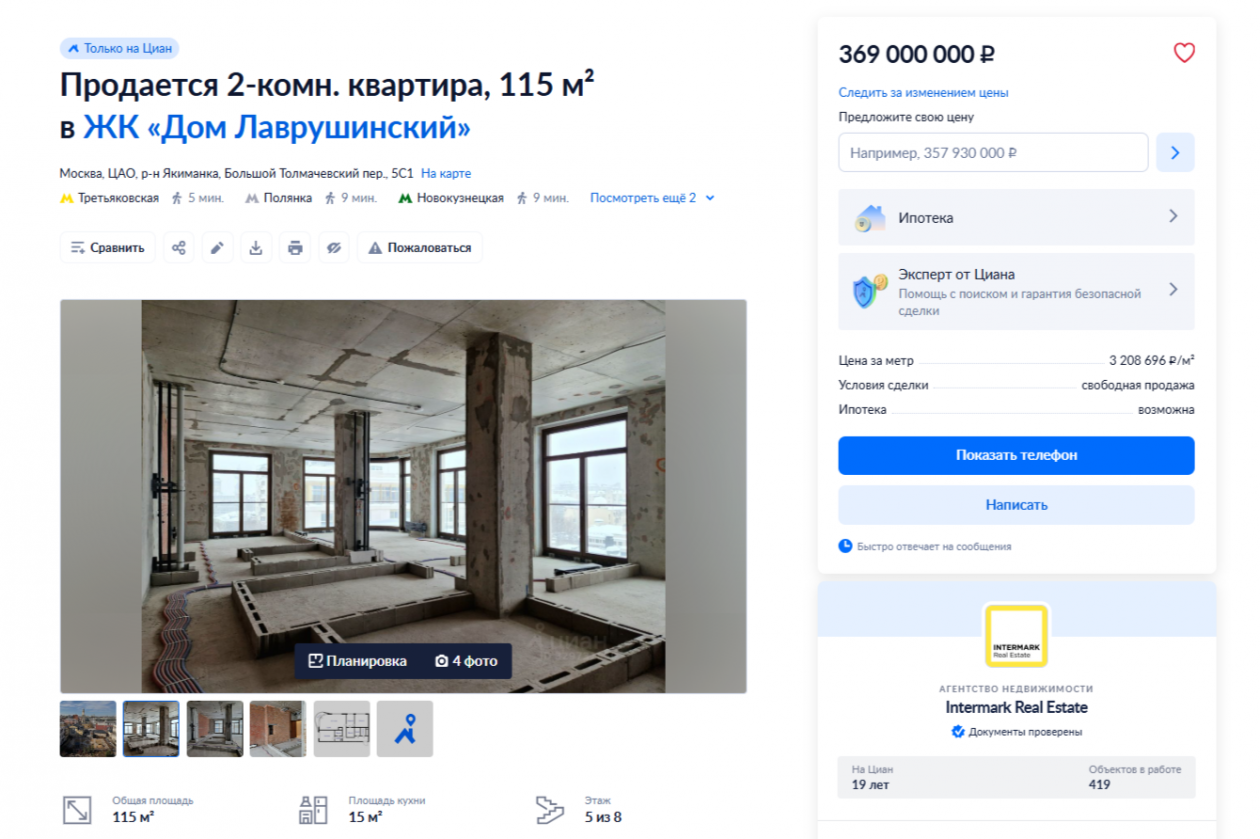Click Написать message button
This screenshot has height=839, width=1260.
tap(1016, 505)
